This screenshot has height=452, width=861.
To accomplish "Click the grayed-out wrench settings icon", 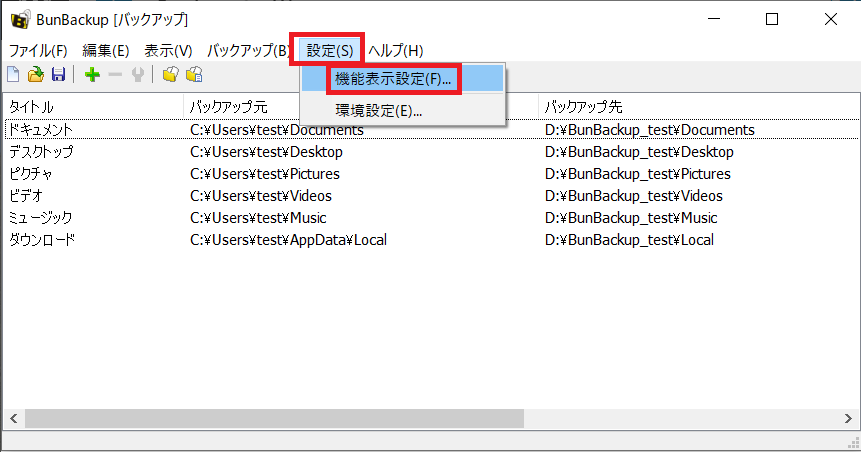I will (138, 75).
